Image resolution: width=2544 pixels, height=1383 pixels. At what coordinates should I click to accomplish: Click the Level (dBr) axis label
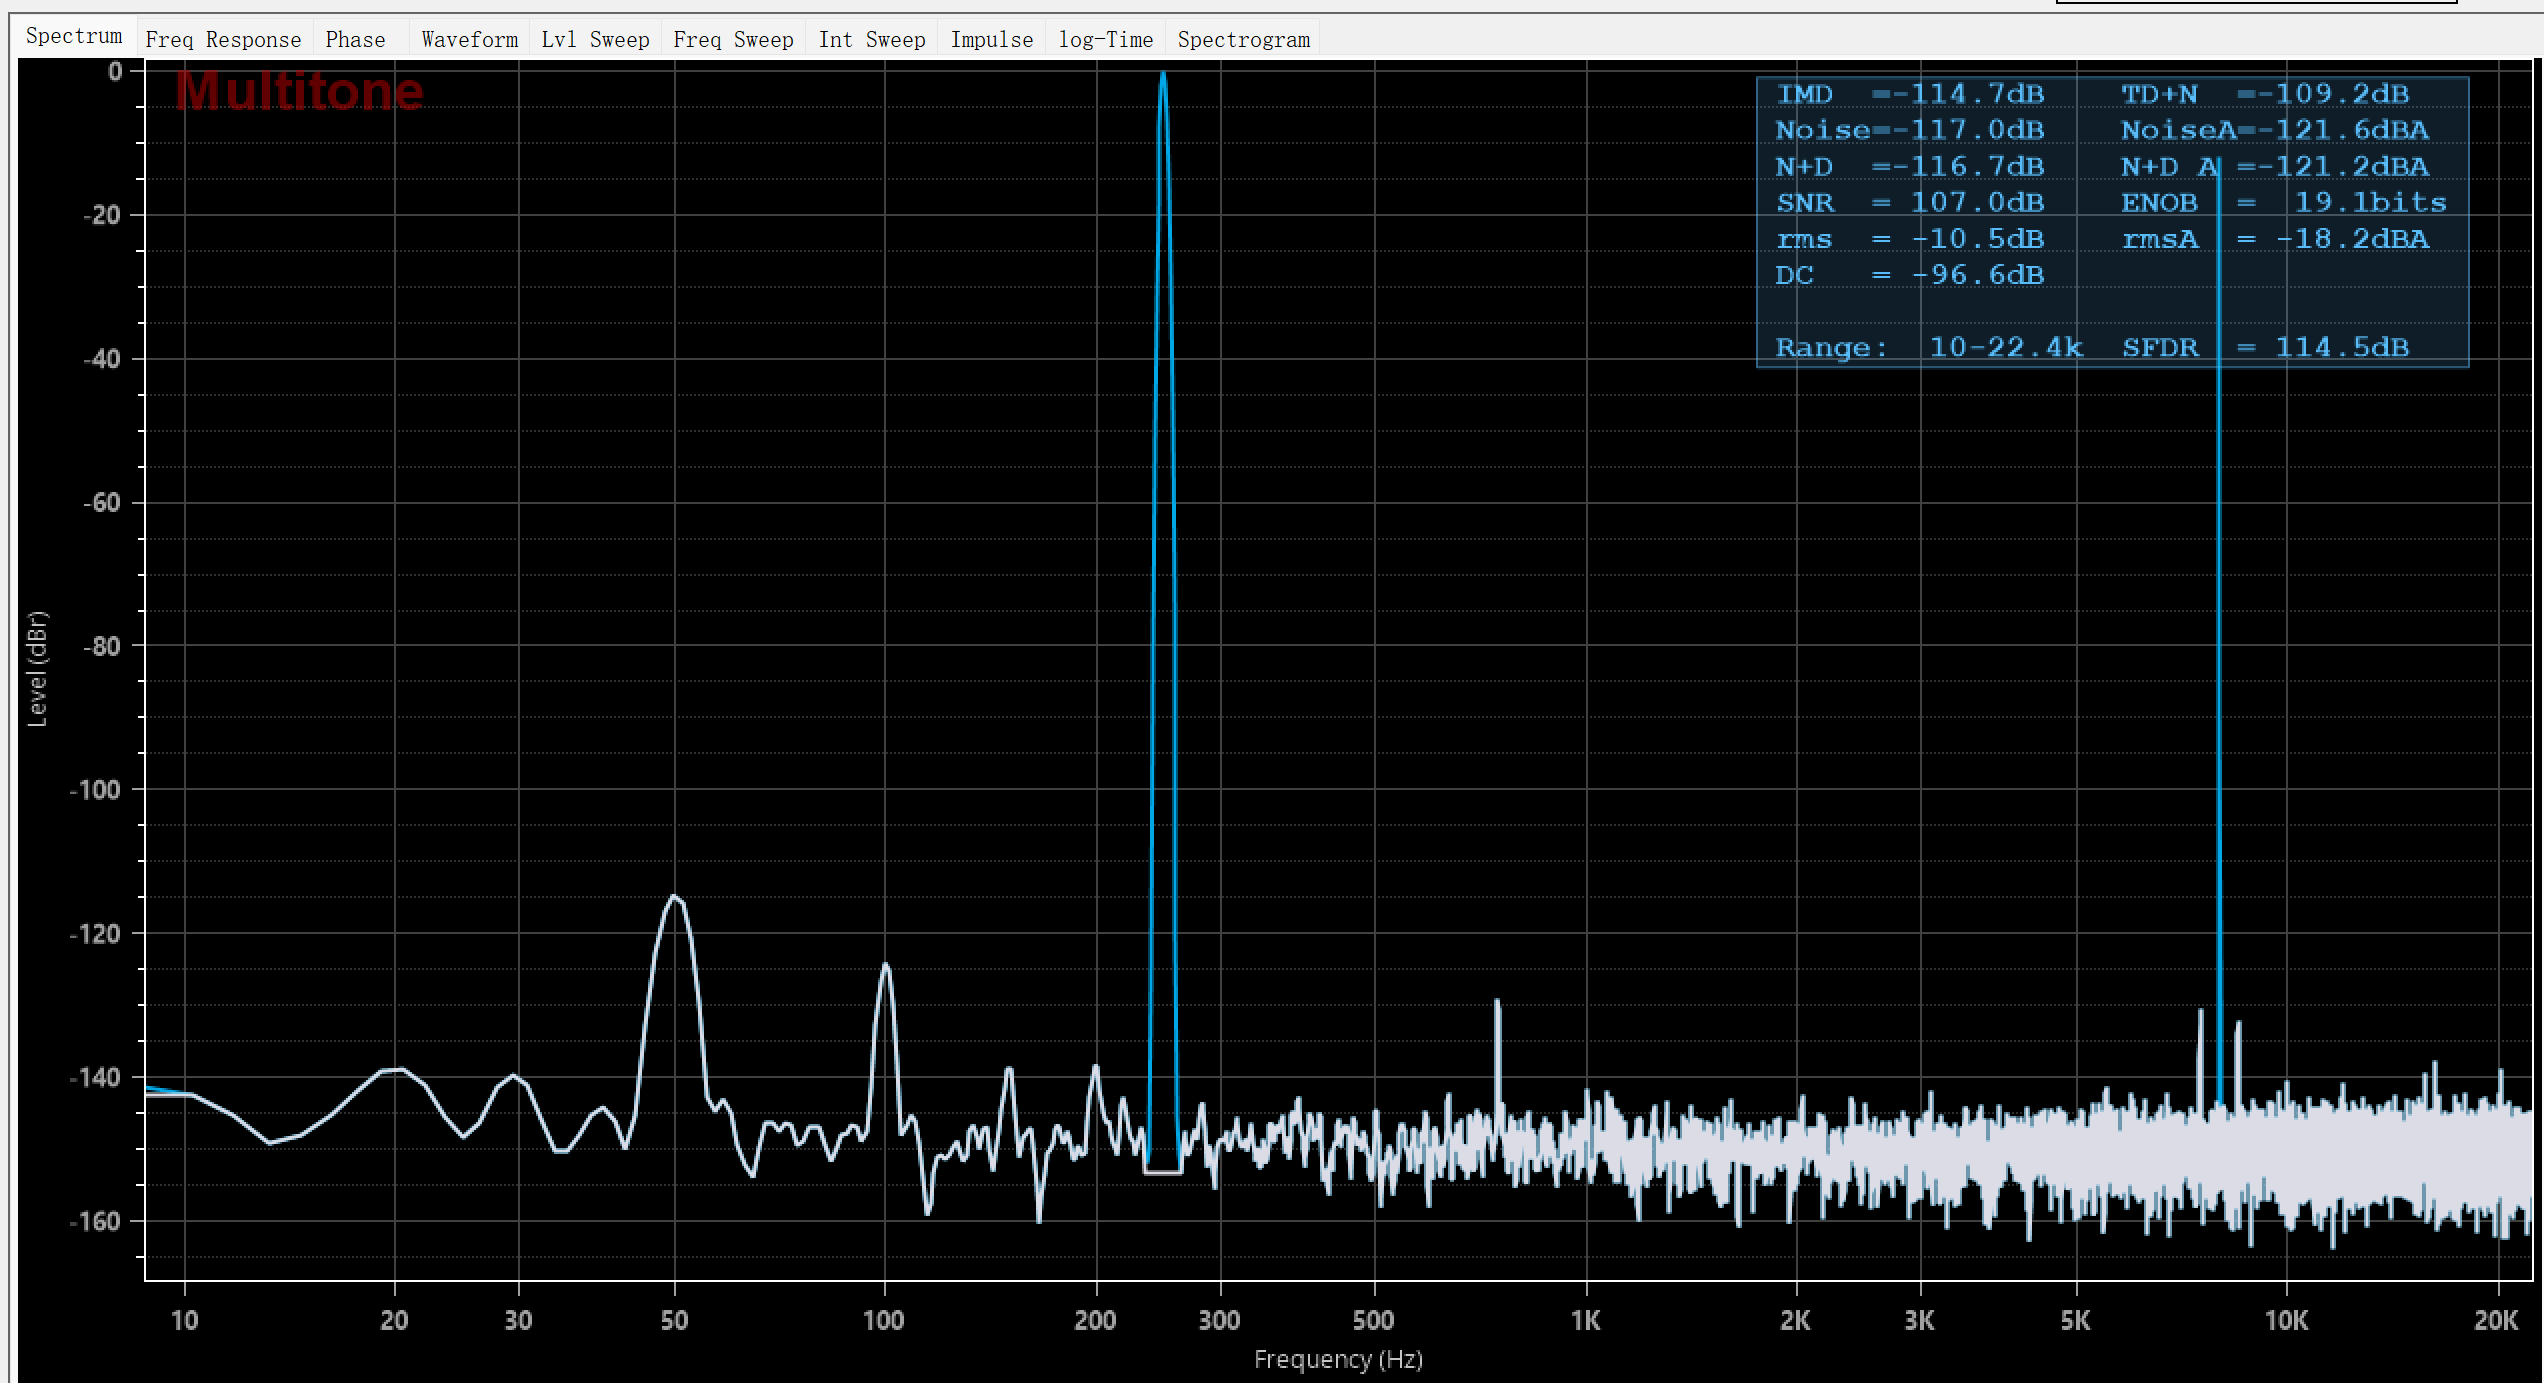(37, 668)
